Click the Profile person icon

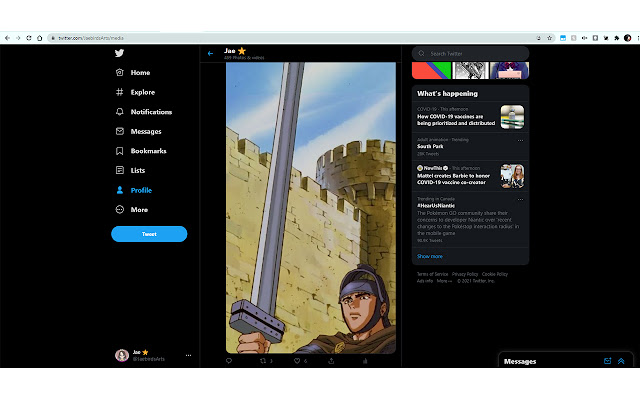pos(120,190)
